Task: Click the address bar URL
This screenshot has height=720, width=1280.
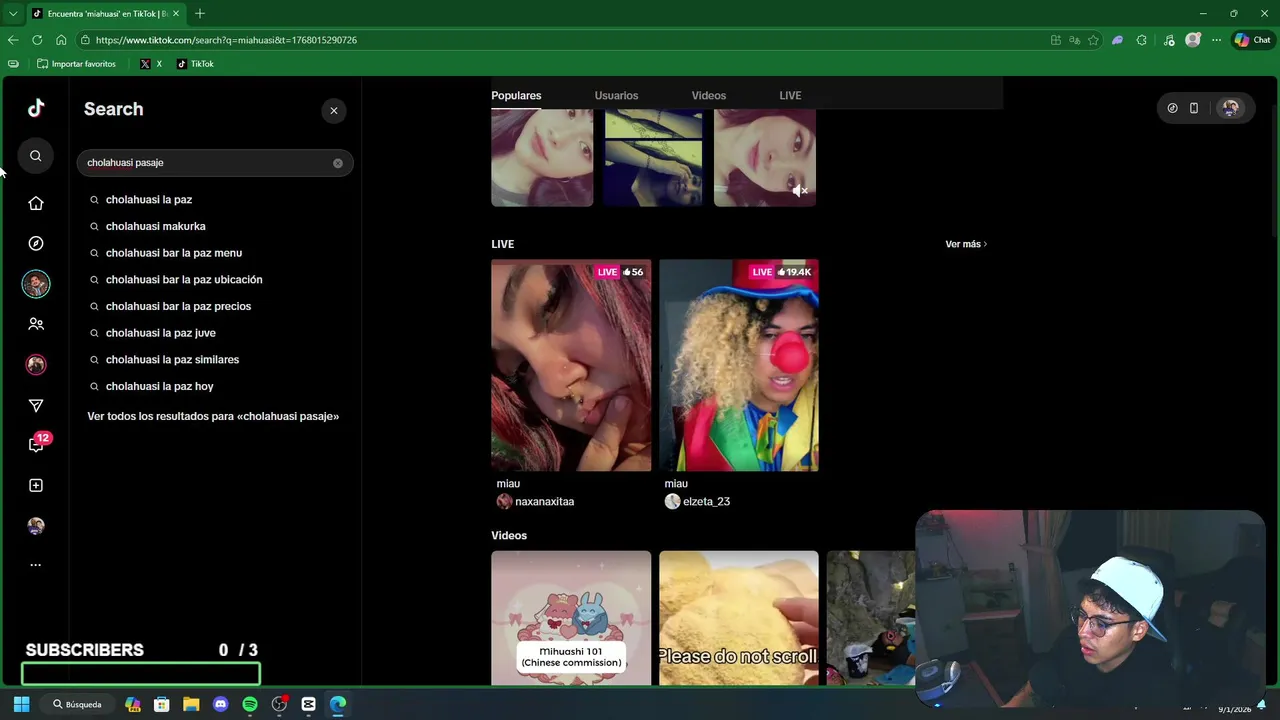Action: [x=226, y=40]
